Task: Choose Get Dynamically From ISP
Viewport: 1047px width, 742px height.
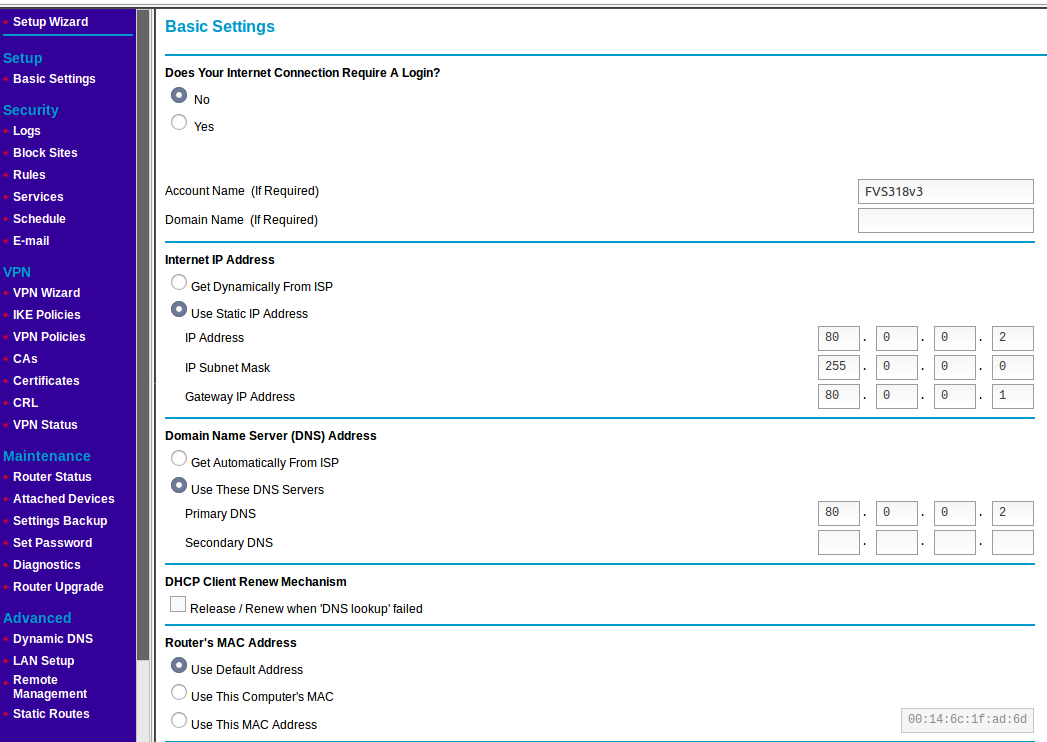Action: pyautogui.click(x=179, y=283)
